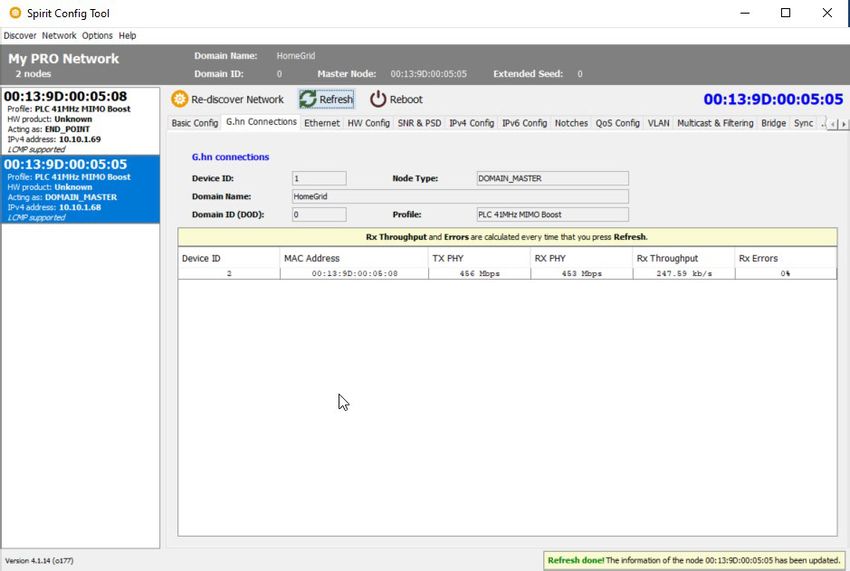This screenshot has height=571, width=850.
Task: Open the Help menu
Action: pyautogui.click(x=127, y=35)
